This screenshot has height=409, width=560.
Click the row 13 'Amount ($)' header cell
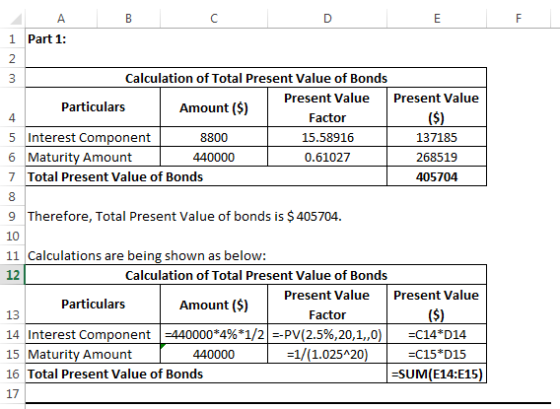(214, 304)
